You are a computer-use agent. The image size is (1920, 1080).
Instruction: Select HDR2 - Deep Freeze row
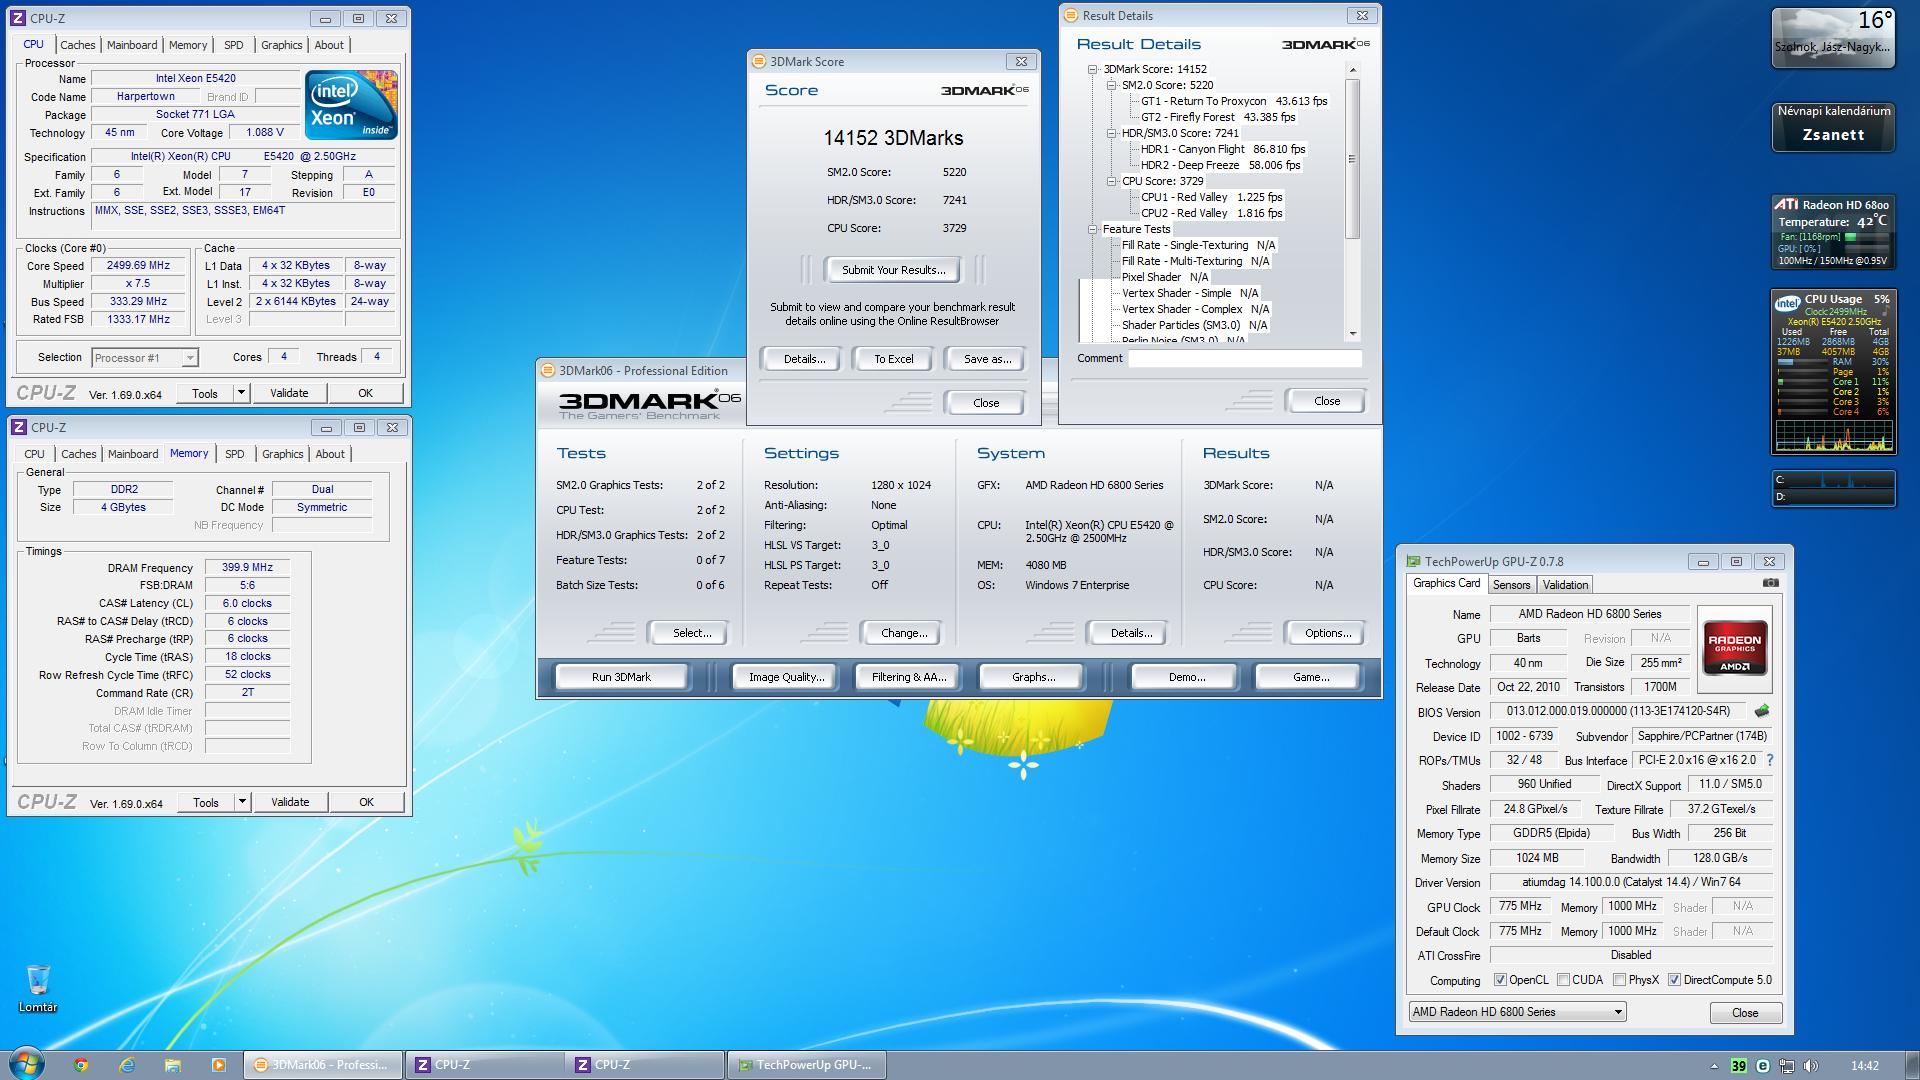coord(1220,165)
